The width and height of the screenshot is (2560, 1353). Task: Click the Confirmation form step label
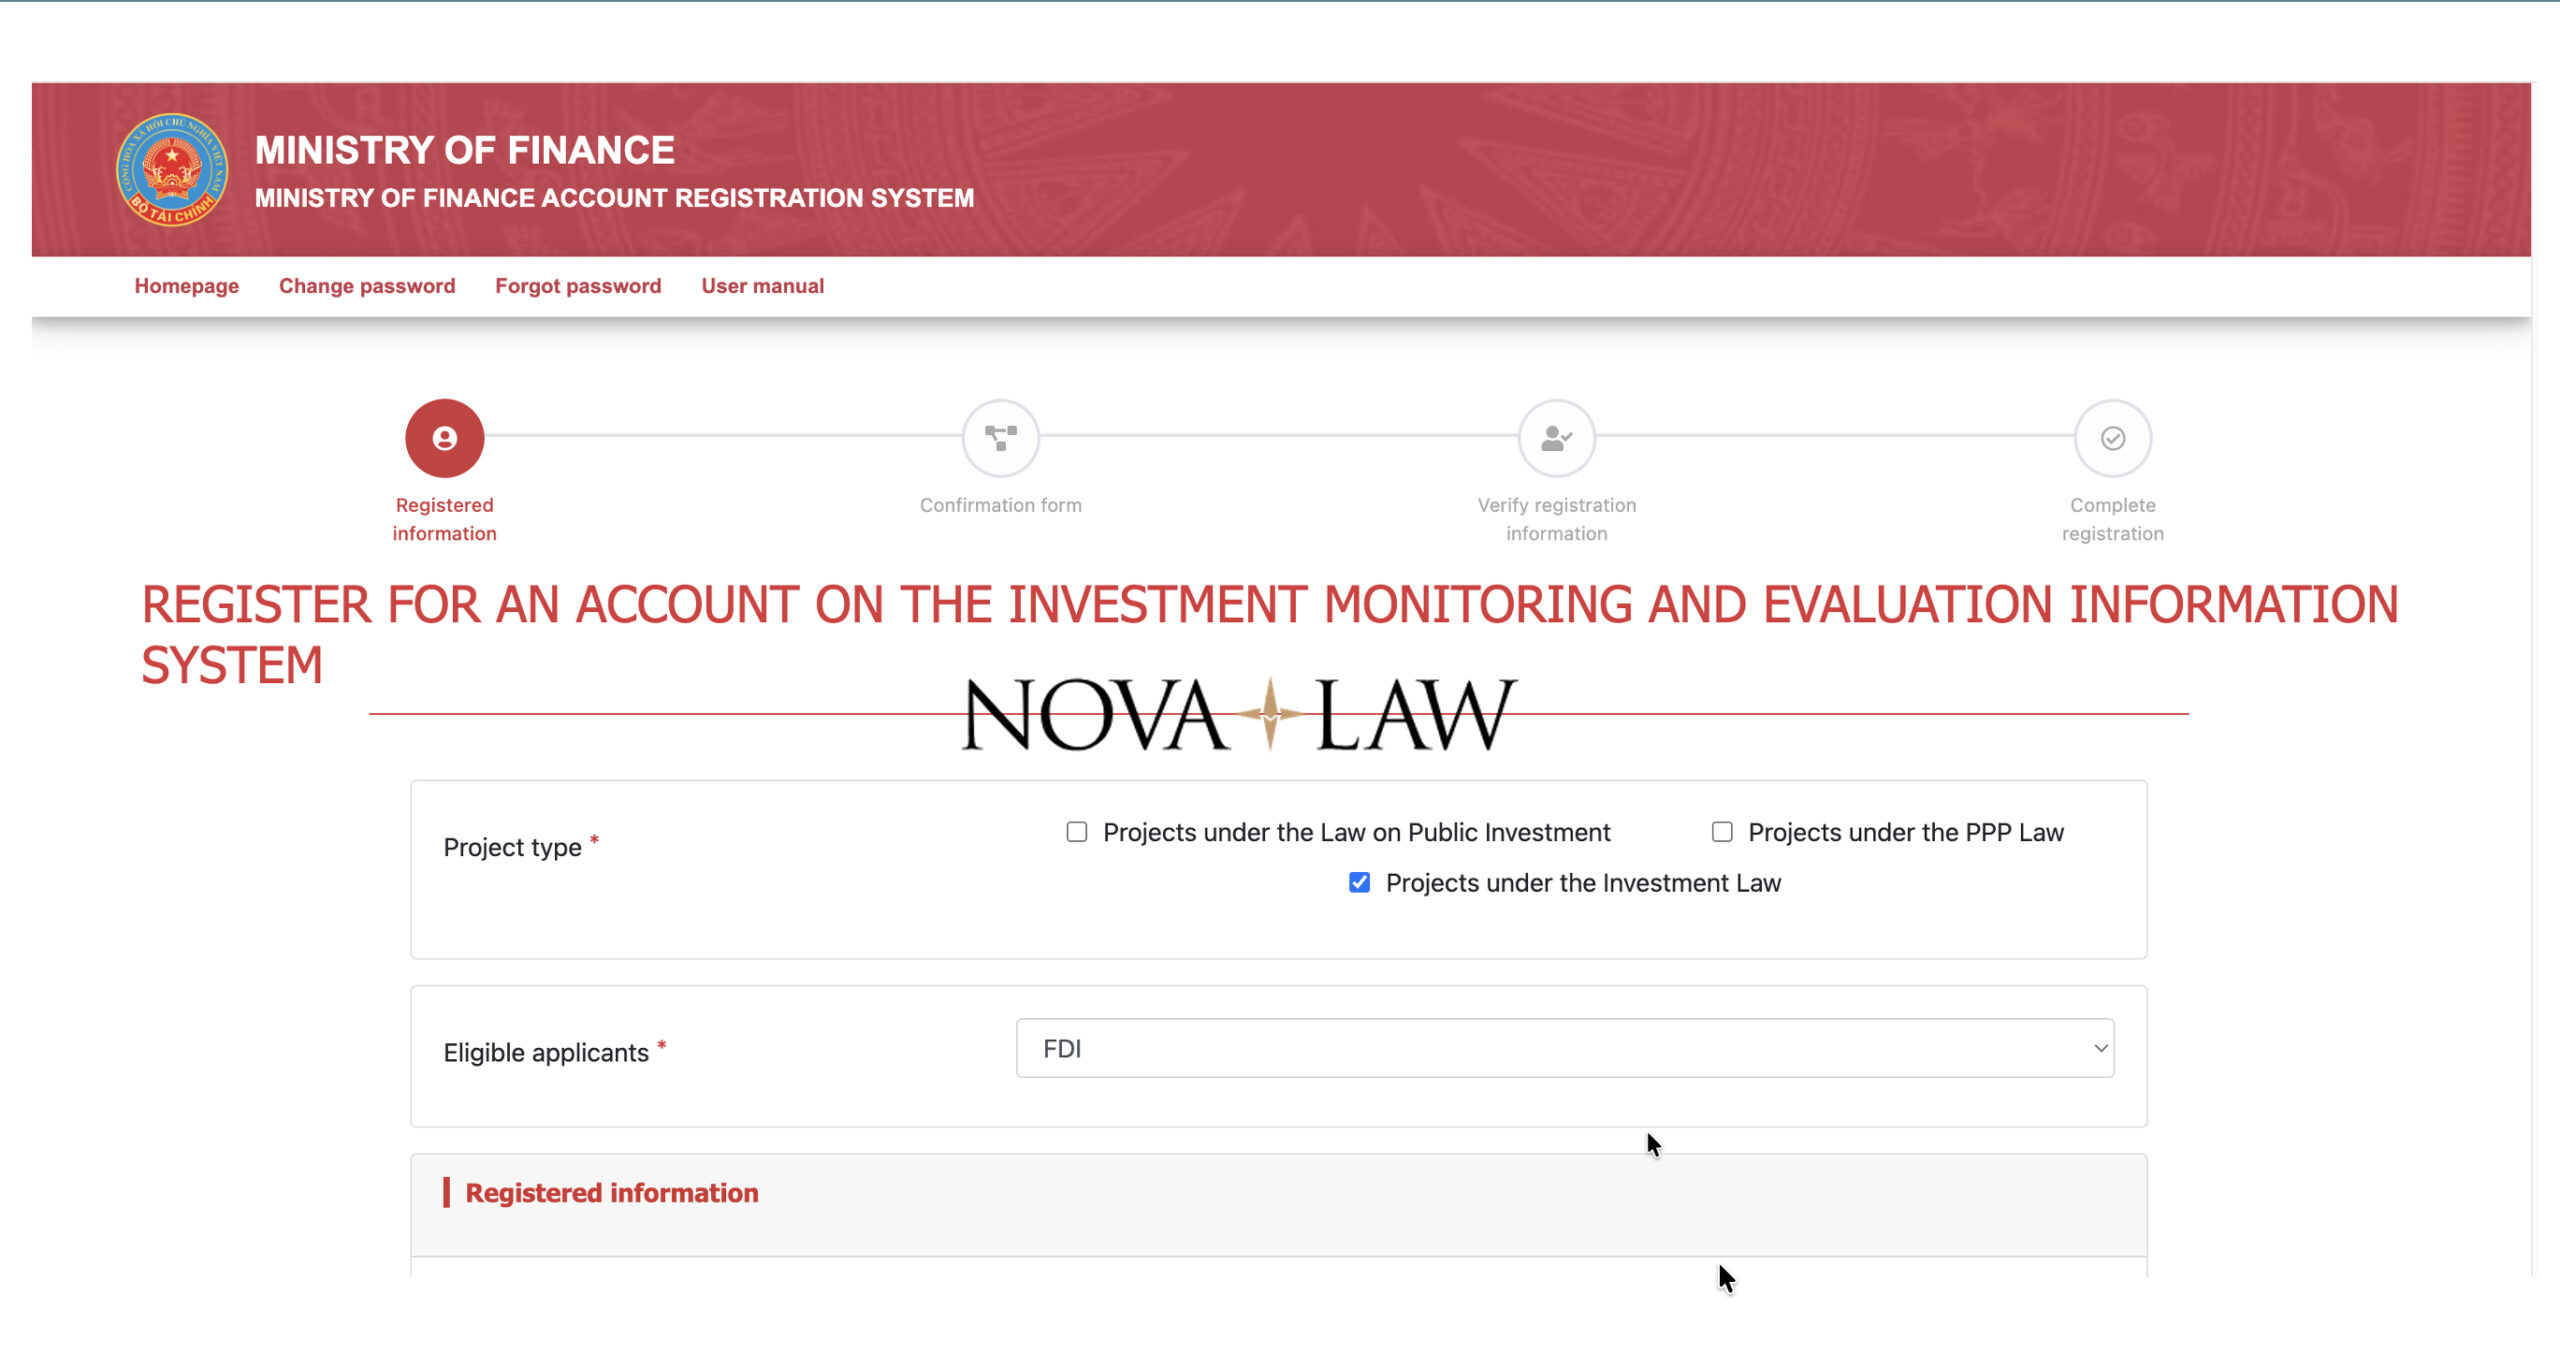(1000, 505)
